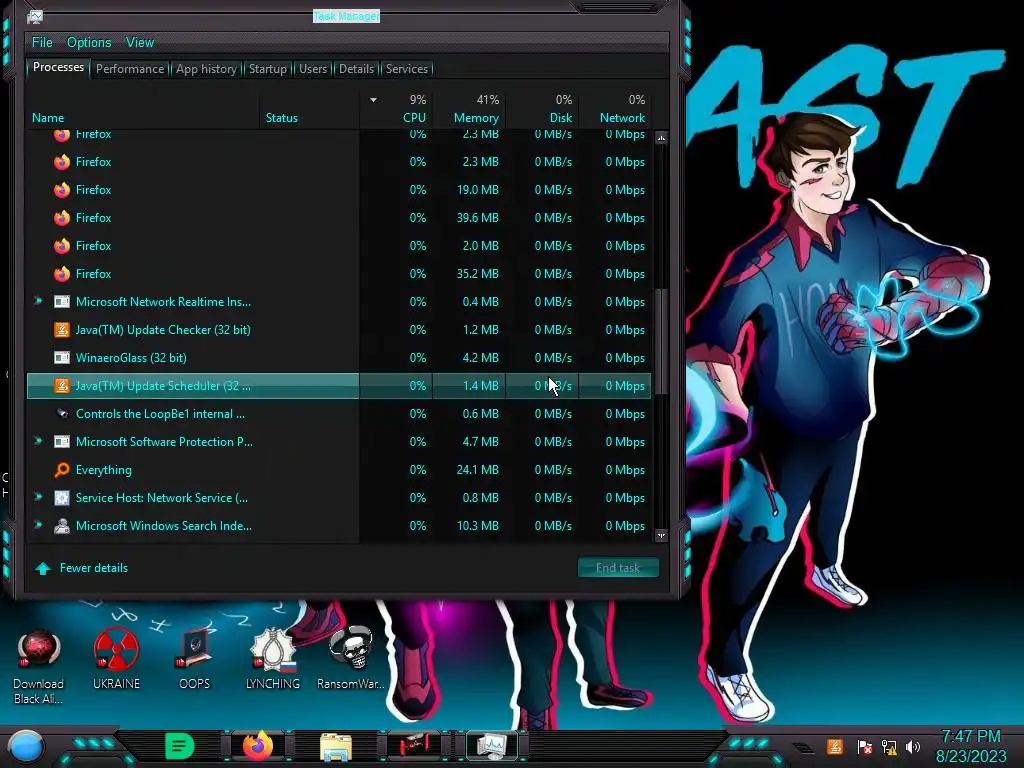Switch to the App history tab
Image resolution: width=1024 pixels, height=768 pixels.
click(x=206, y=69)
